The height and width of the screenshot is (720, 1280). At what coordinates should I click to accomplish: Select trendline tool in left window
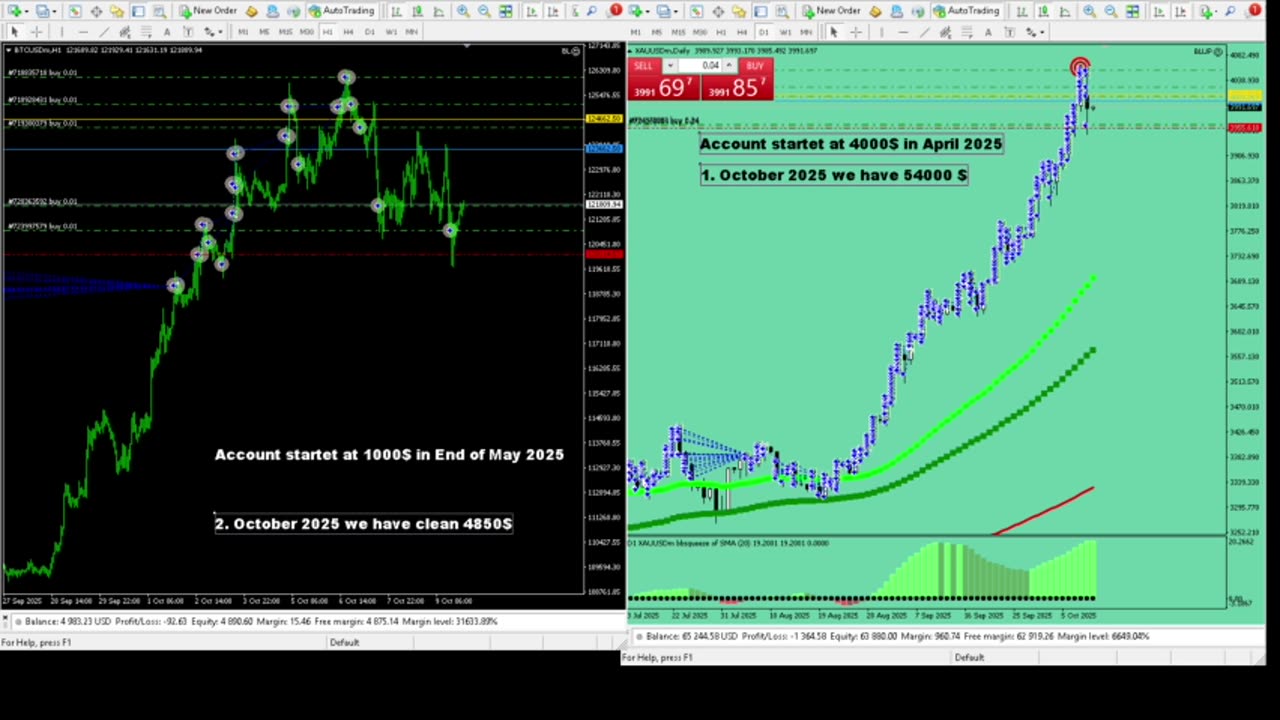click(x=104, y=32)
